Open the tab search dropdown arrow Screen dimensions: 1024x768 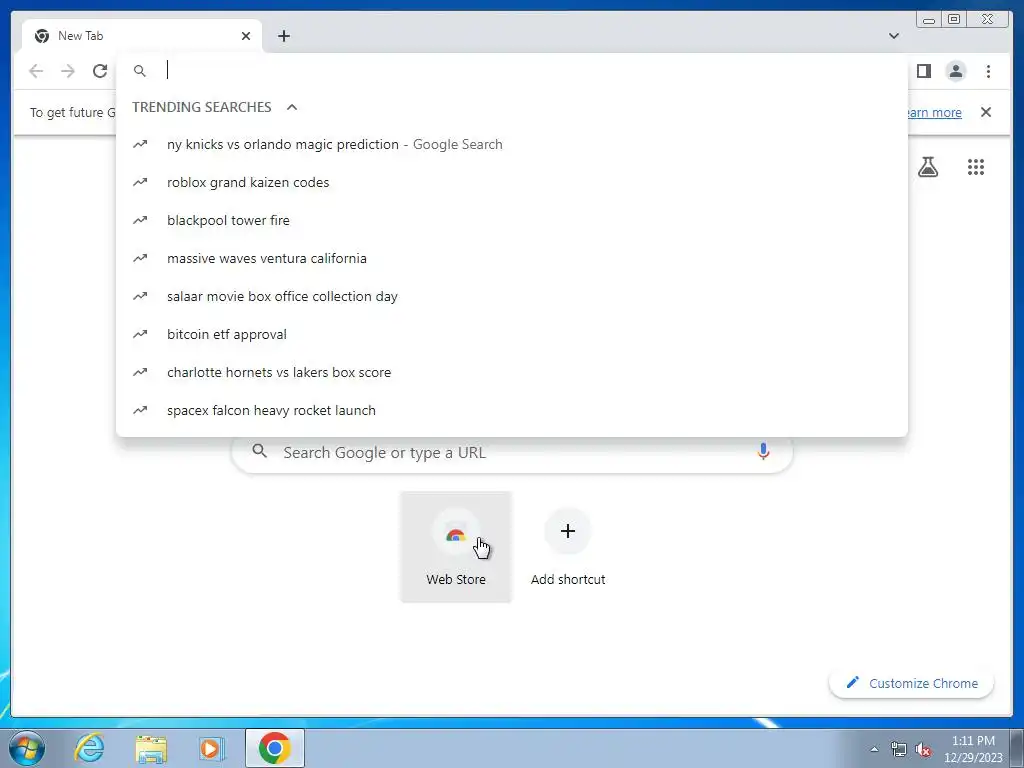[x=893, y=36]
